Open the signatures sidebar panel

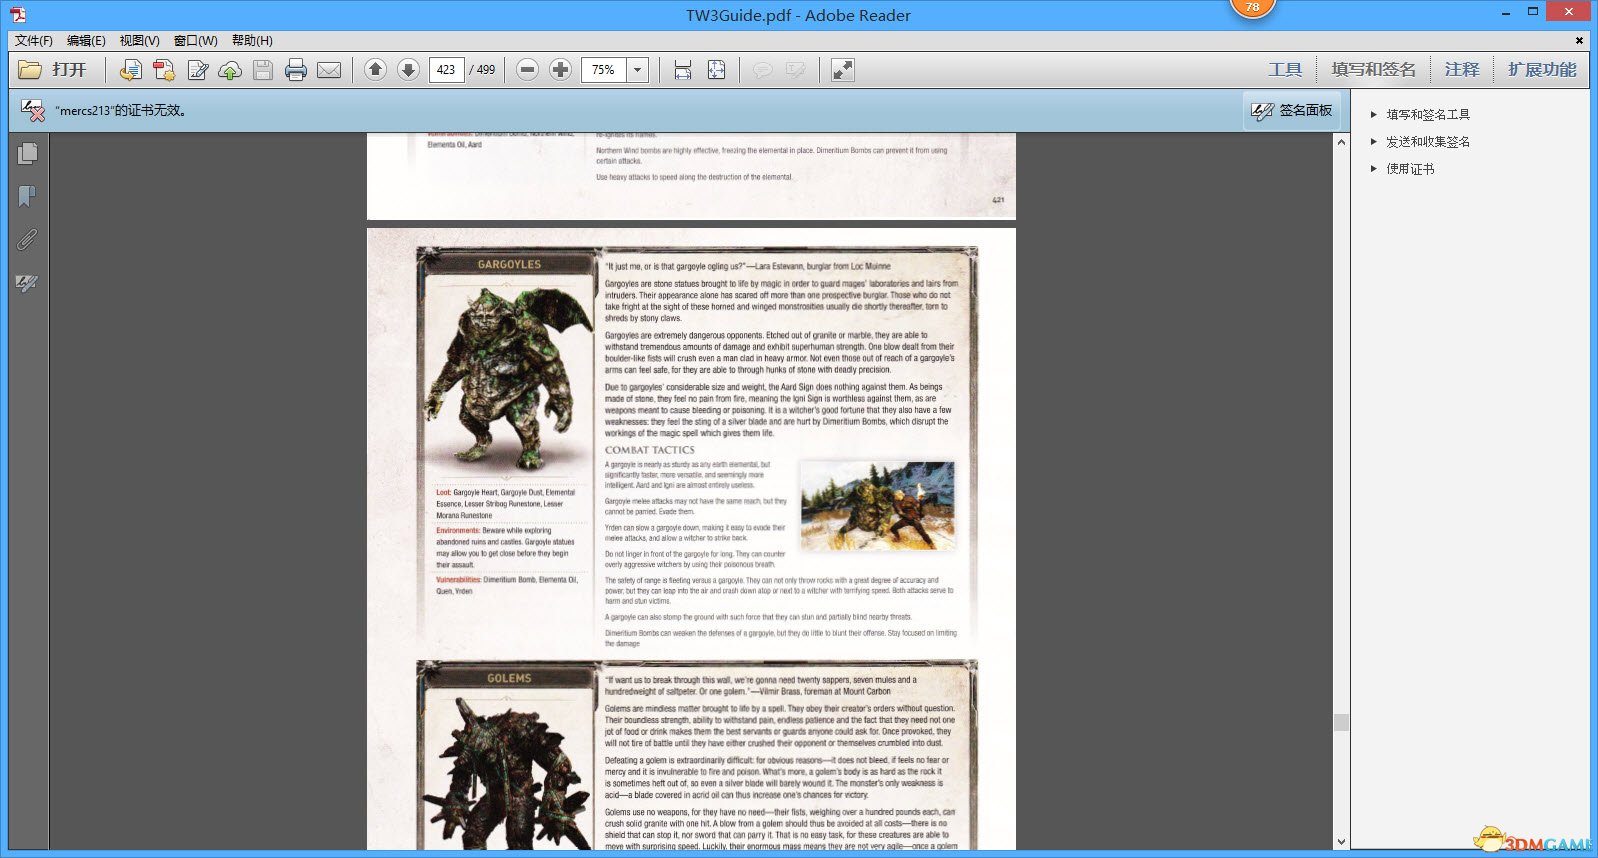tap(27, 284)
